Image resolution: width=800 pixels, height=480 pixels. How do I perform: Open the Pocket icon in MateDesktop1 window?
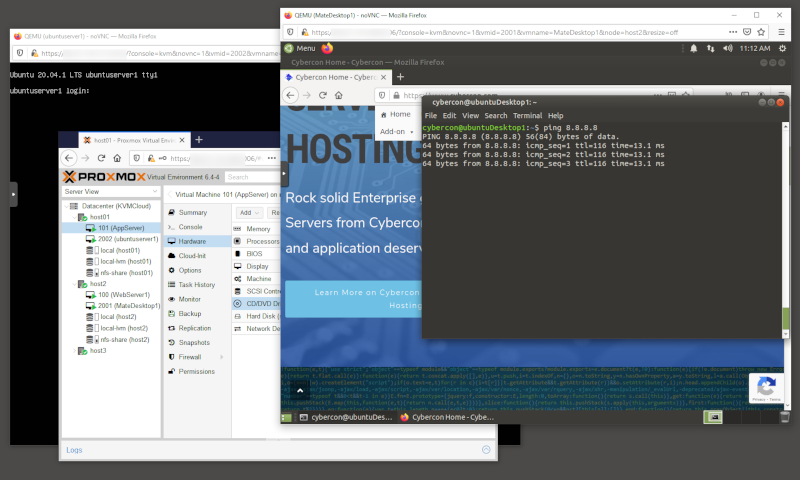pyautogui.click(x=747, y=32)
